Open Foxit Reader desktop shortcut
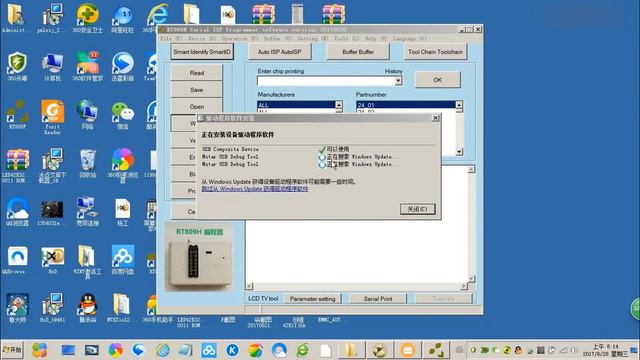640x360 pixels. click(52, 116)
